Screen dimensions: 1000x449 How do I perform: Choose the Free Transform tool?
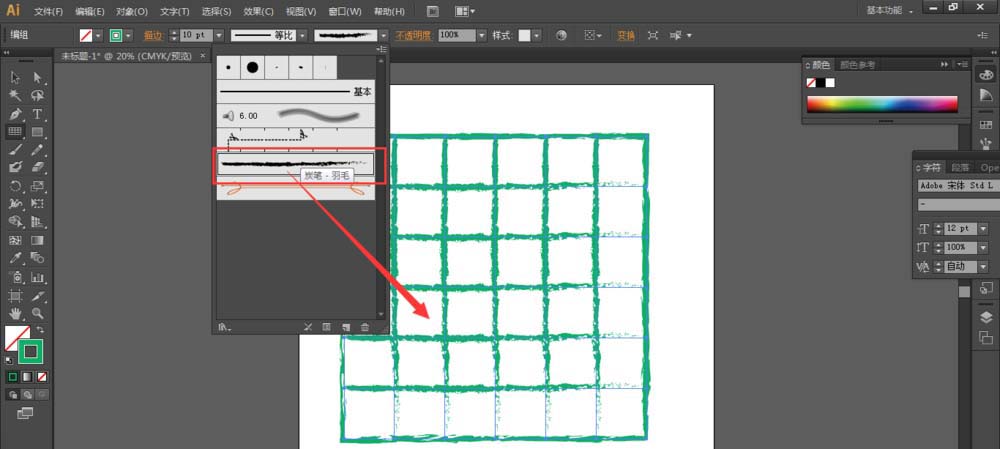(38, 204)
